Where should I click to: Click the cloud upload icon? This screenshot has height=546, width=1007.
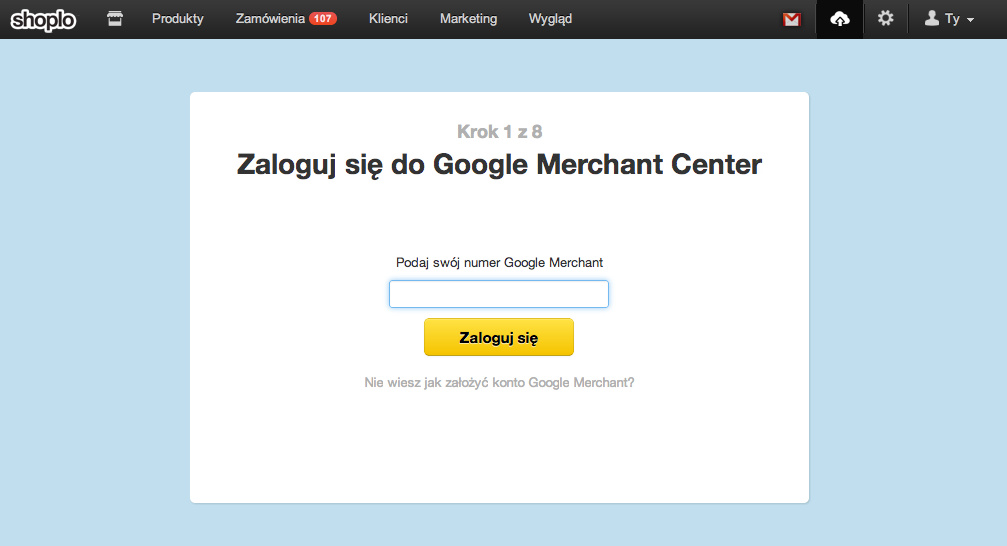[839, 19]
